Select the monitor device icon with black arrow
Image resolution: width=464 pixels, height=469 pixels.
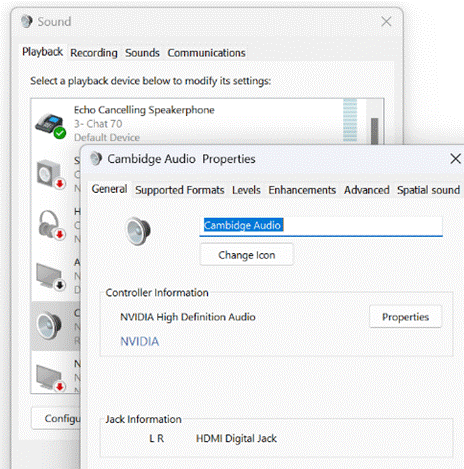click(51, 276)
